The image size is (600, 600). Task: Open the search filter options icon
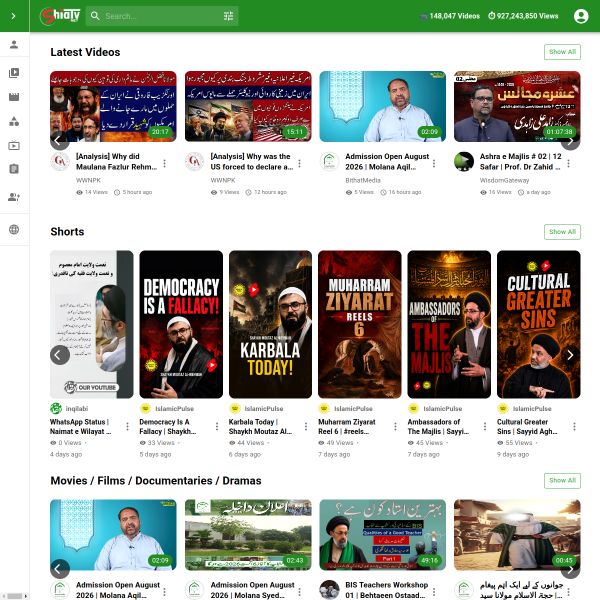tap(228, 16)
